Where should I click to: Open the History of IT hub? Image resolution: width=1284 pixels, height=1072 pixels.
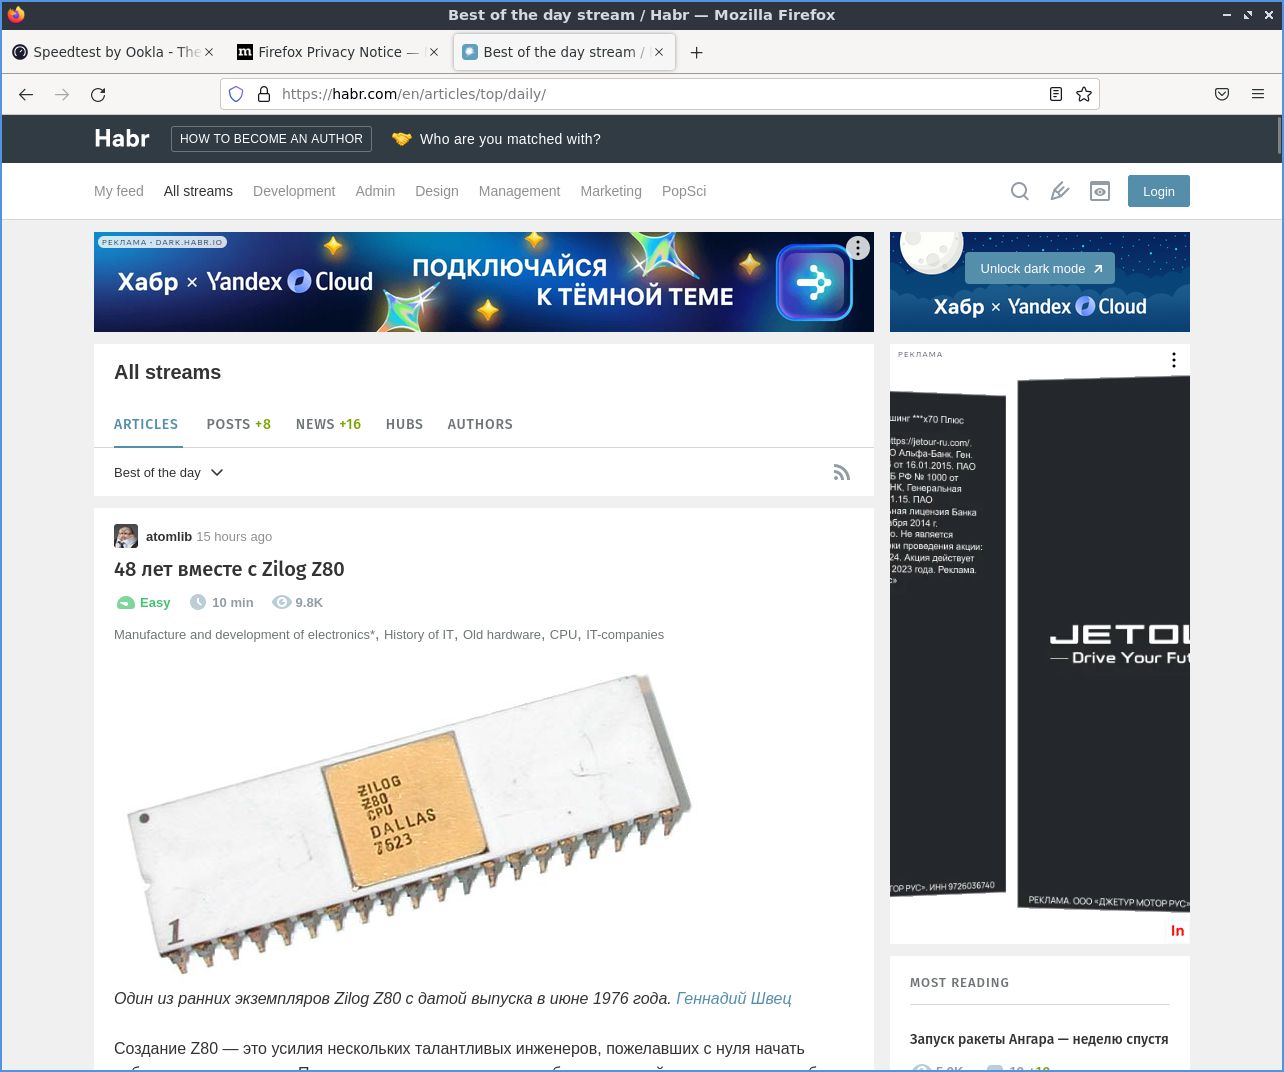[x=419, y=634]
